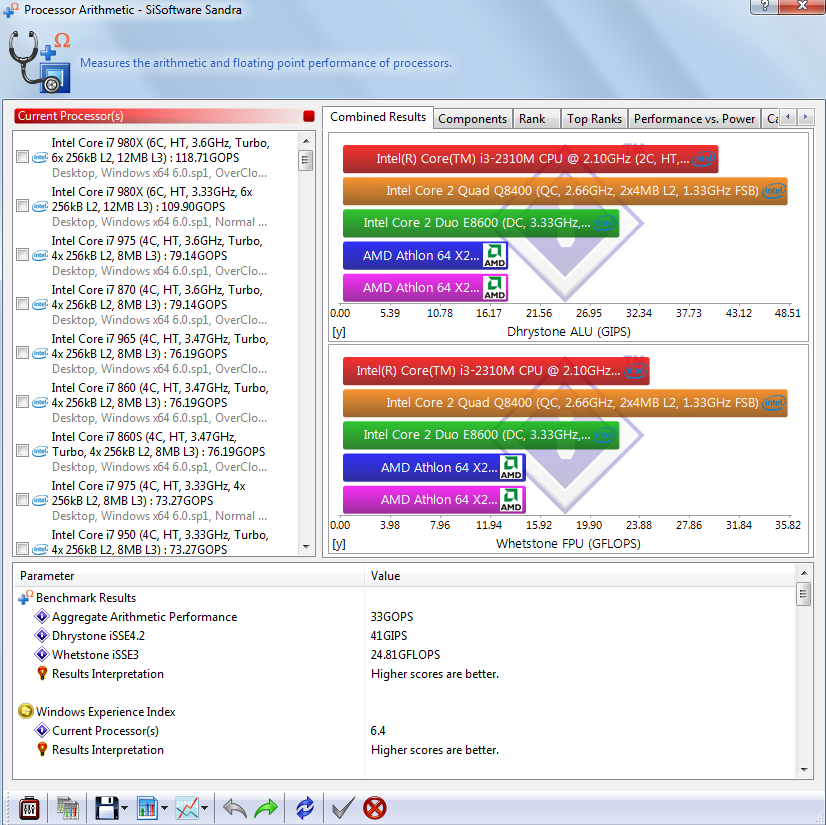Click the red i3-2310M bar in Dhrystone chart
The height and width of the screenshot is (825, 826).
[530, 159]
